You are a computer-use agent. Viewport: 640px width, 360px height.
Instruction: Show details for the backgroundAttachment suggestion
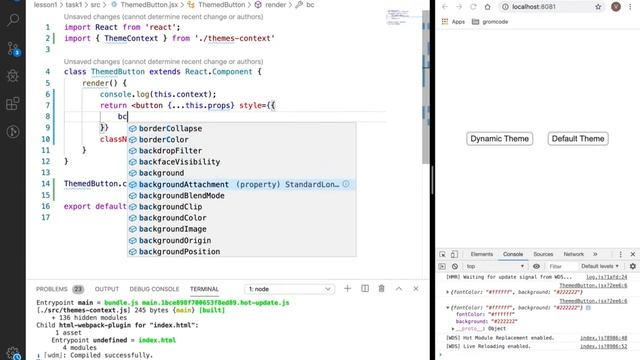point(346,184)
